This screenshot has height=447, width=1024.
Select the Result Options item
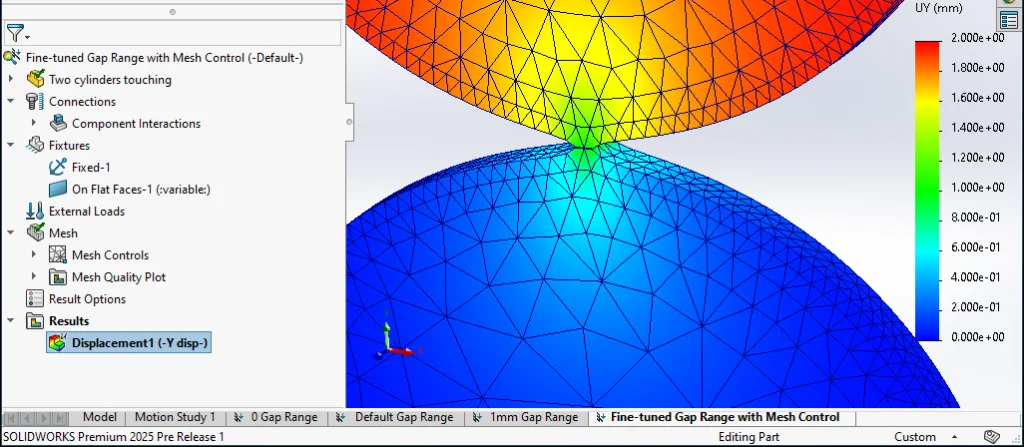pos(88,299)
